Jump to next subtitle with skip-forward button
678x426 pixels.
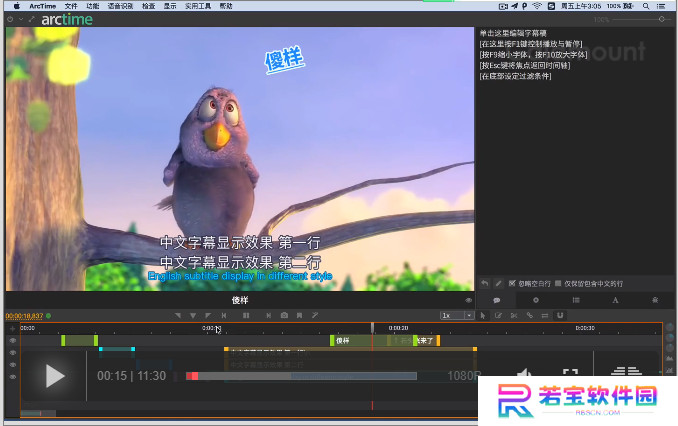tap(269, 316)
